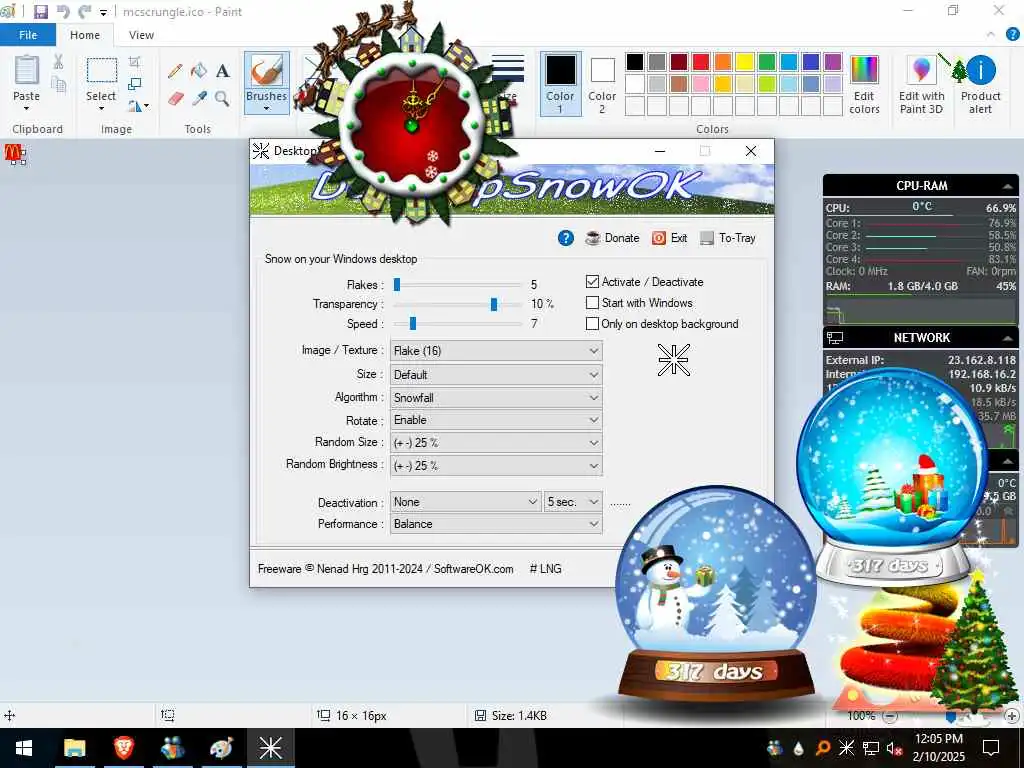This screenshot has width=1024, height=768.
Task: Pick the red color swatch in palette
Action: (701, 62)
